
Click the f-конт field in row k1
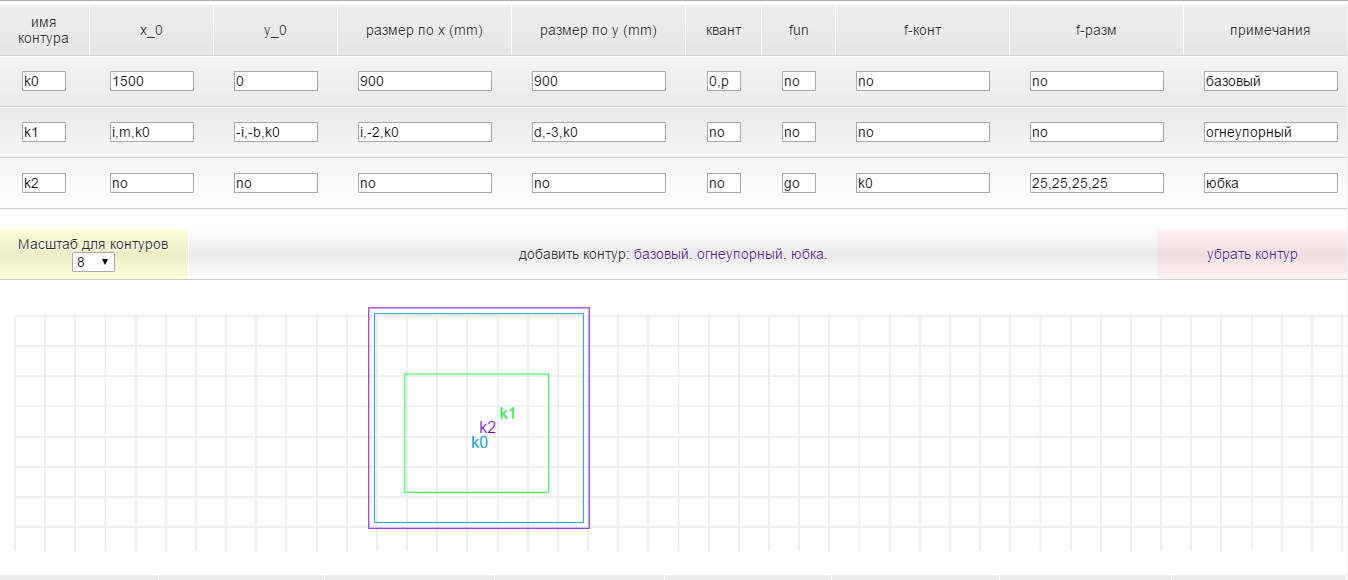923,132
